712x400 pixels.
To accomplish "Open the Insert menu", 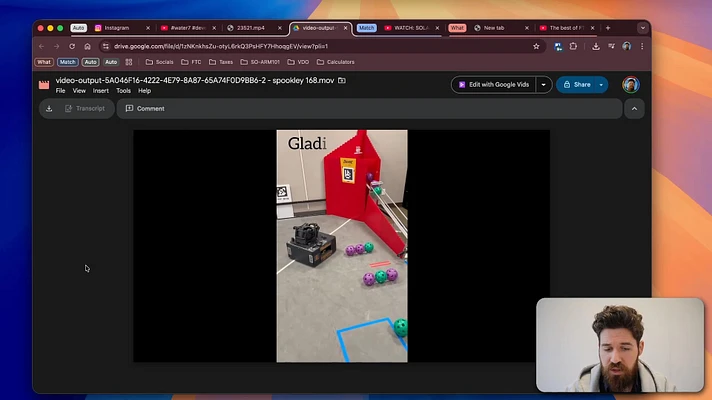I will coord(100,91).
